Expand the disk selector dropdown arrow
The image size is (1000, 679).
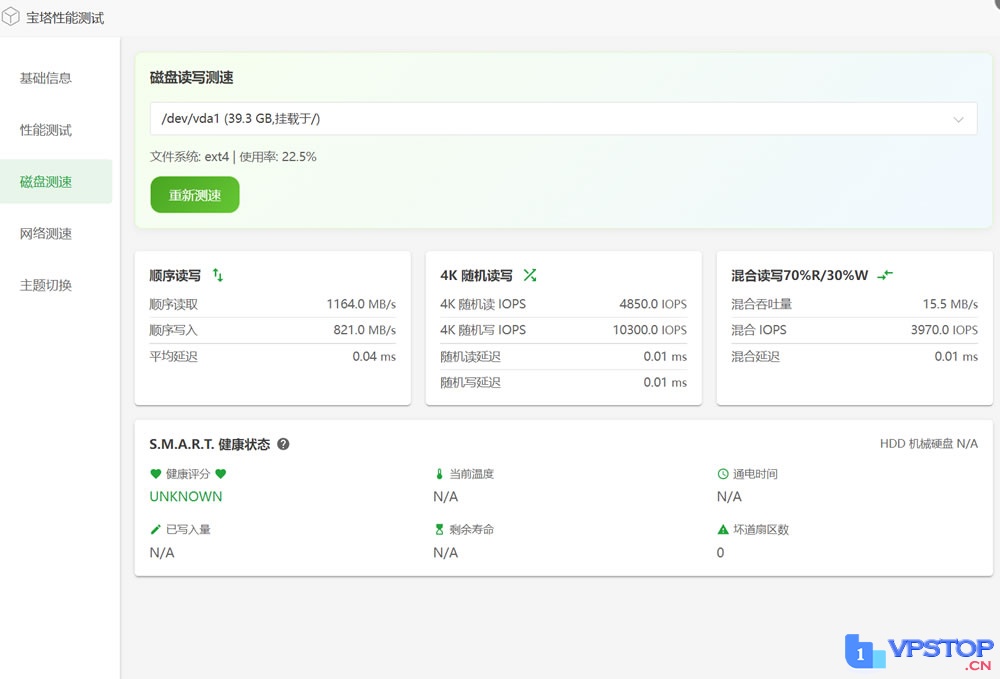pyautogui.click(x=959, y=119)
